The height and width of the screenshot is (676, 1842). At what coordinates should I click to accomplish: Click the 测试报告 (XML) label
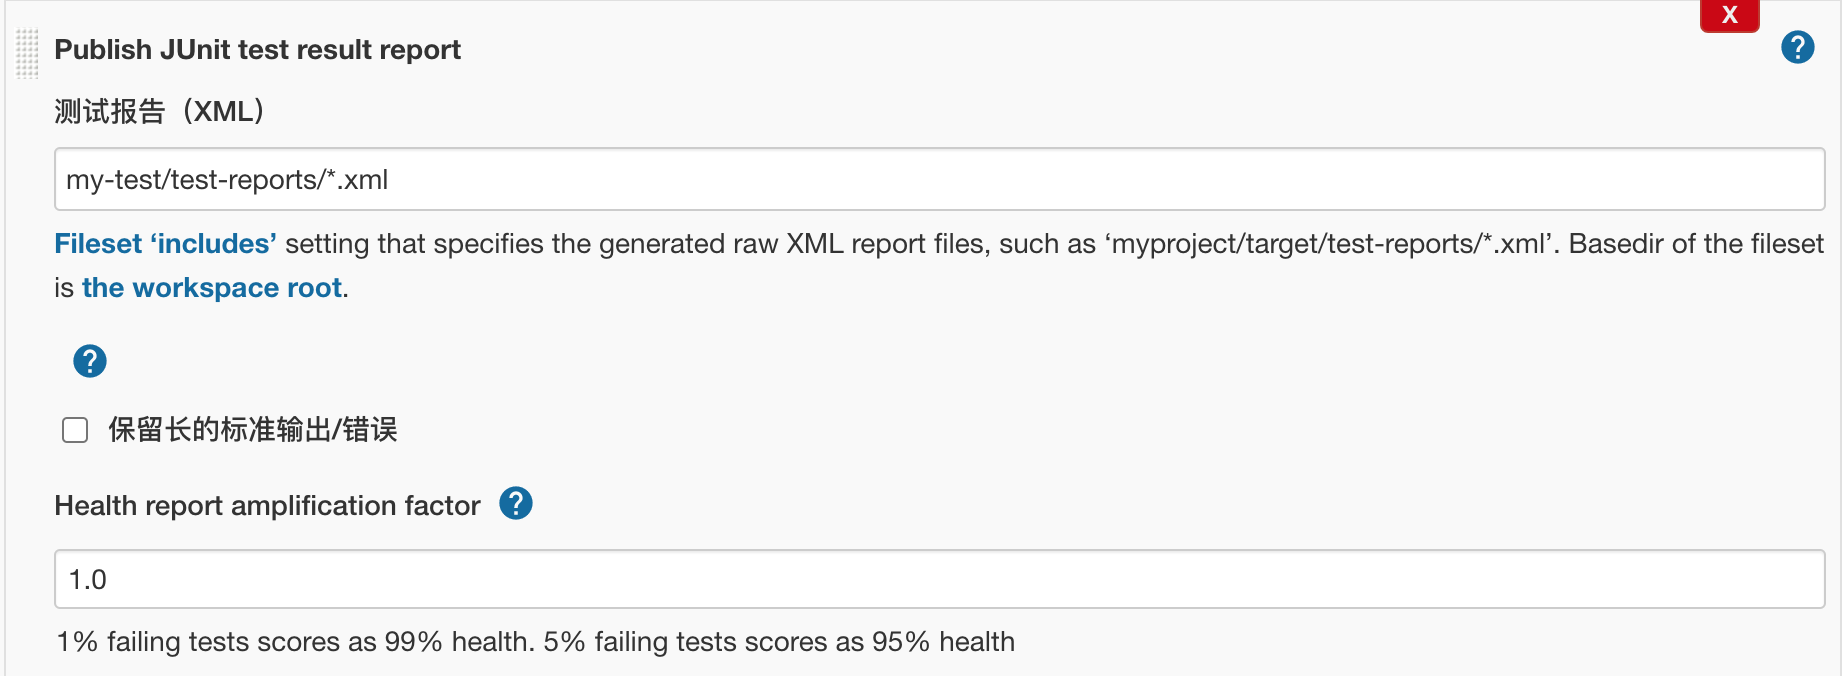159,111
